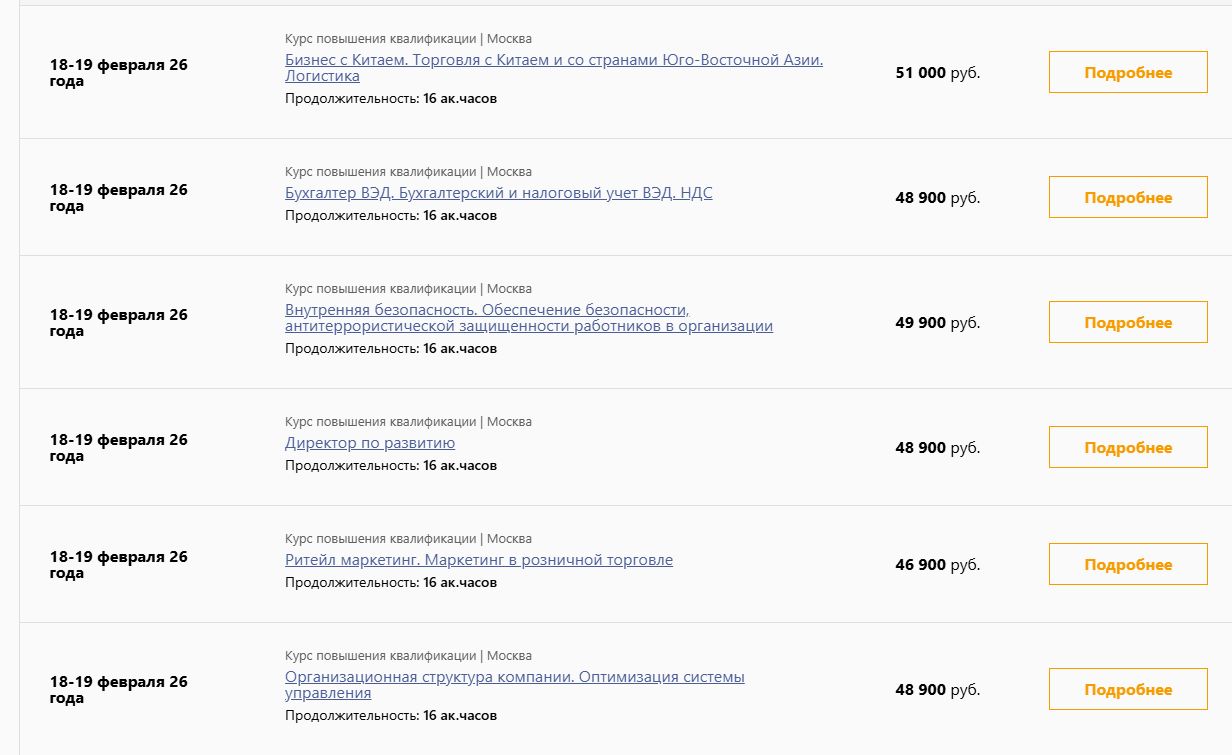Image resolution: width=1232 pixels, height=755 pixels.
Task: Open the Бизнес с Китаем course link
Action: click(x=553, y=60)
